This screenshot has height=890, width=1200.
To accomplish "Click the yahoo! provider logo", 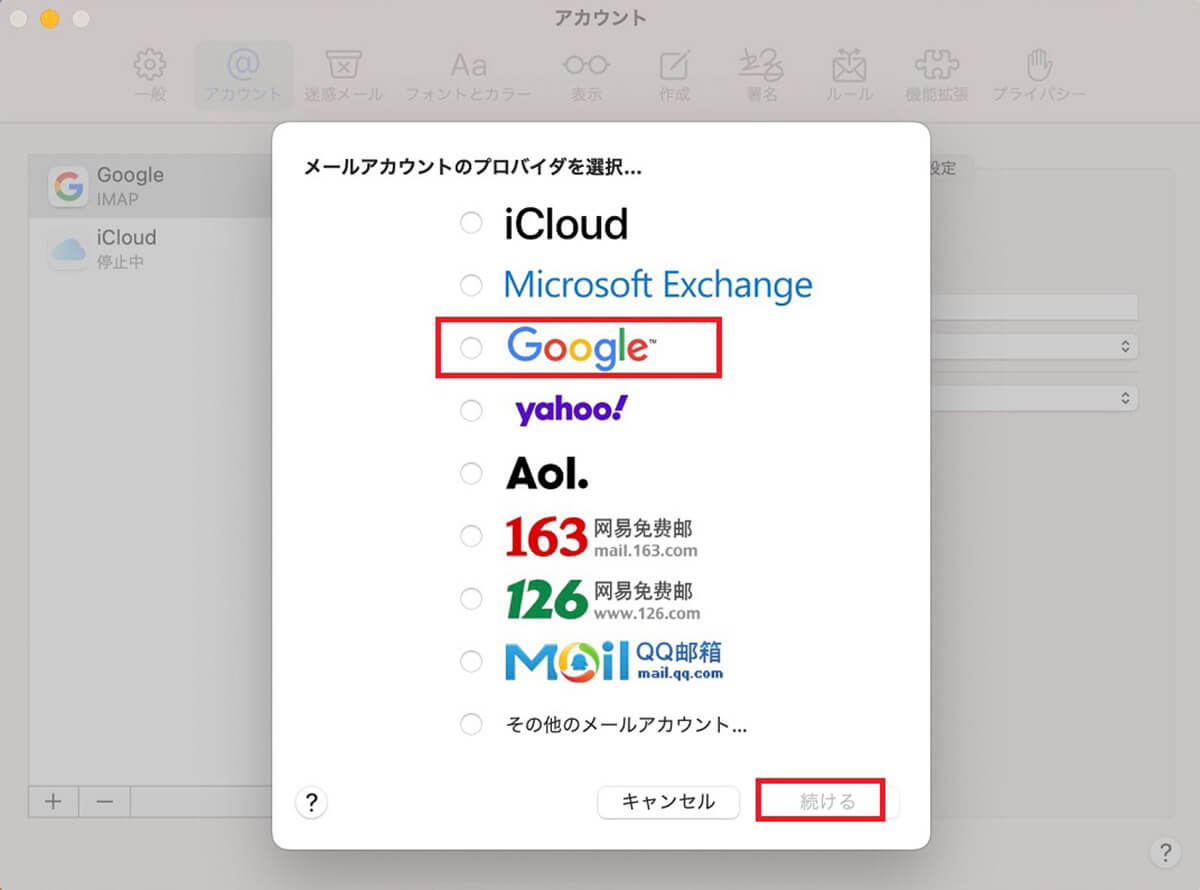I will 571,410.
